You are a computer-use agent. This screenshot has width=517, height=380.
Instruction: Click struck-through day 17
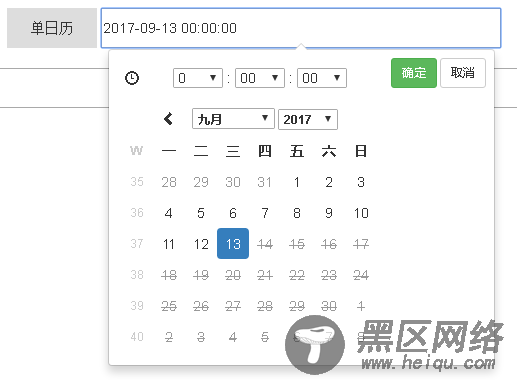click(x=361, y=244)
